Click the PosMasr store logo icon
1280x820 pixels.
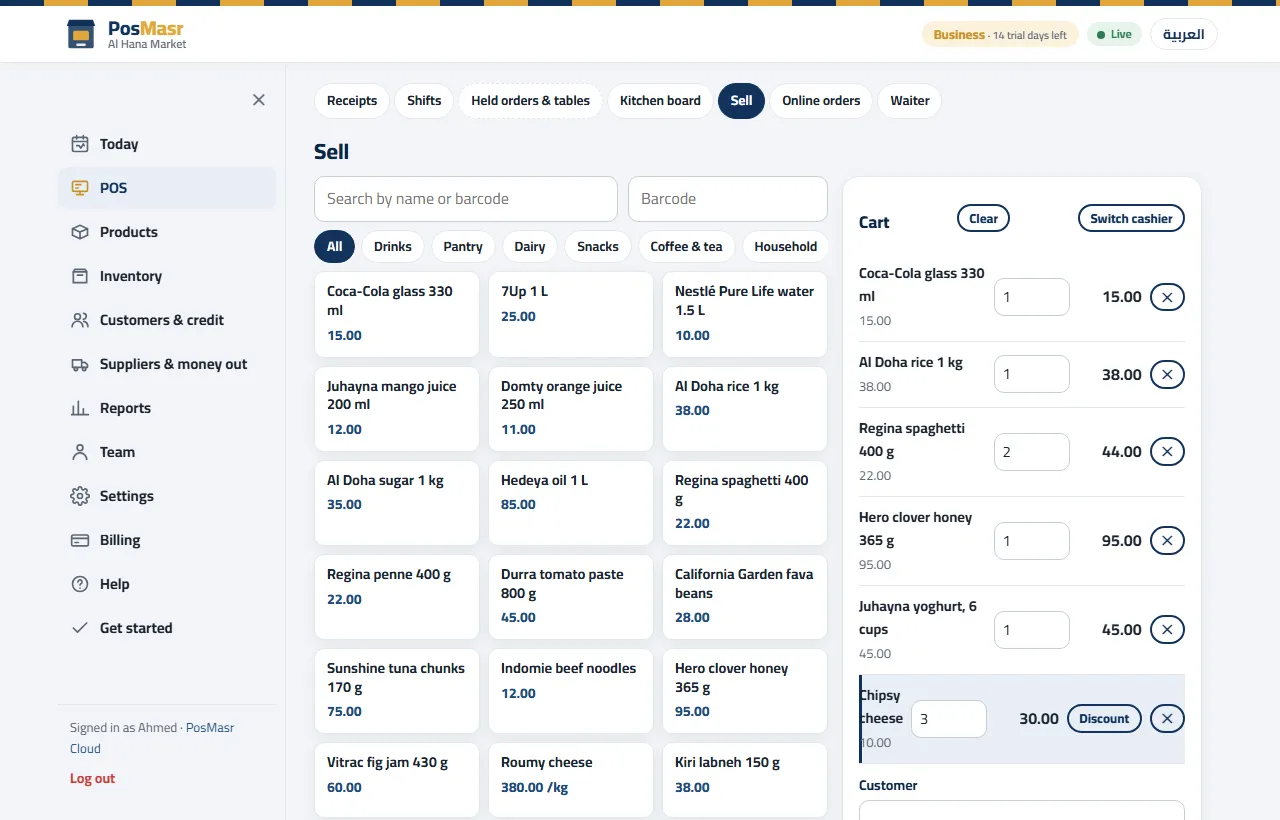[81, 34]
